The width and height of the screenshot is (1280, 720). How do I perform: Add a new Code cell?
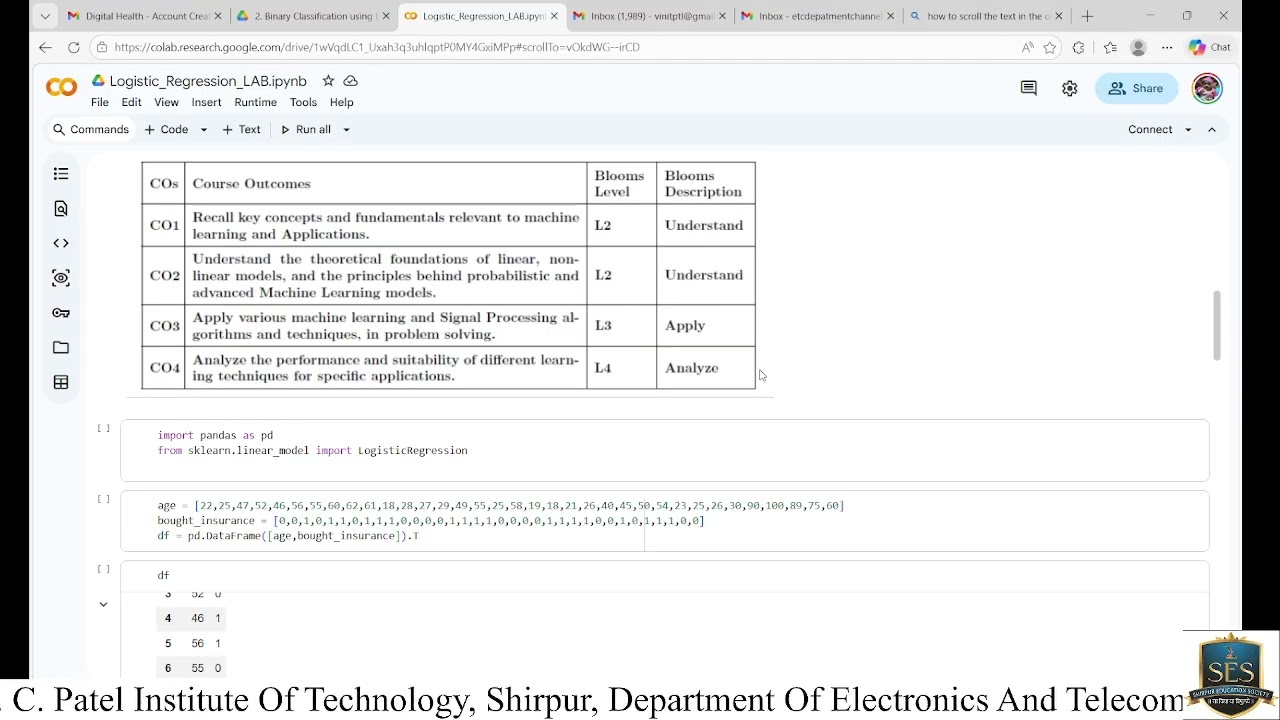click(x=166, y=129)
